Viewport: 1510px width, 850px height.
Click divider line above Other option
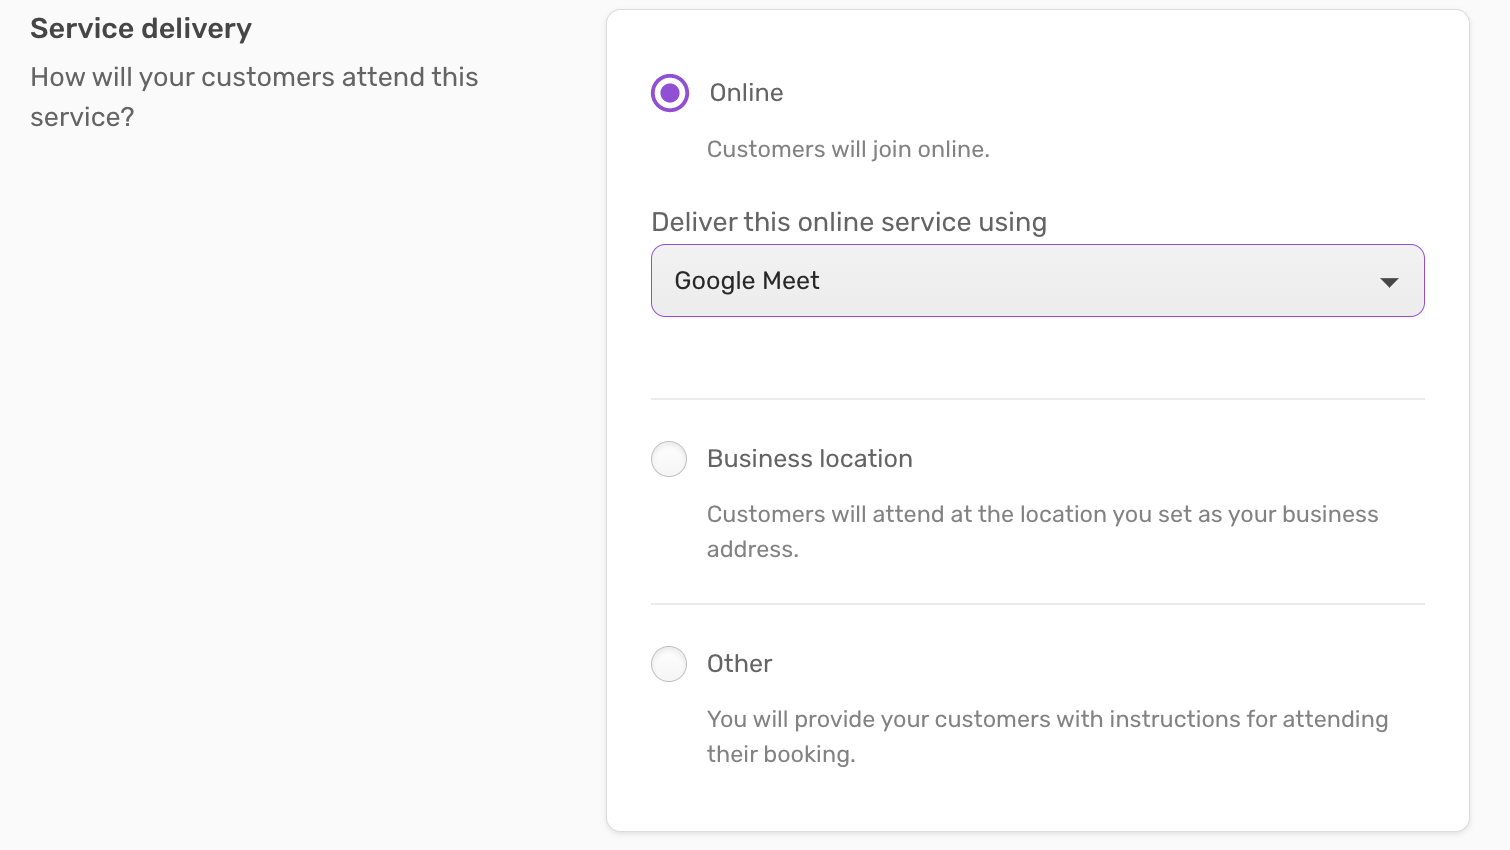point(1037,604)
